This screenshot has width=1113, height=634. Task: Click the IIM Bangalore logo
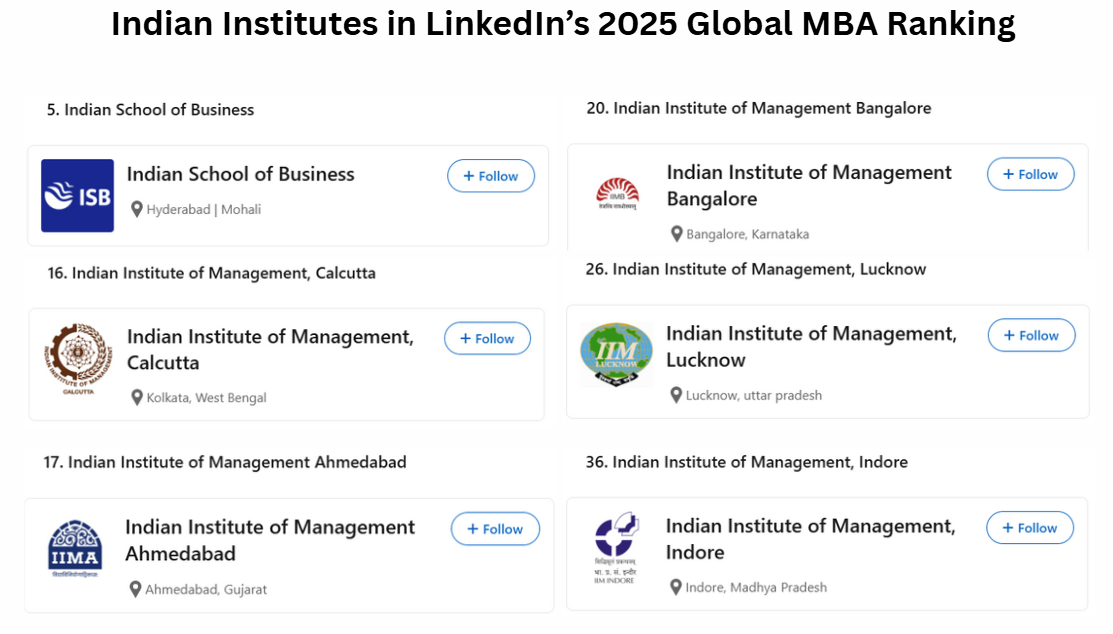[618, 194]
